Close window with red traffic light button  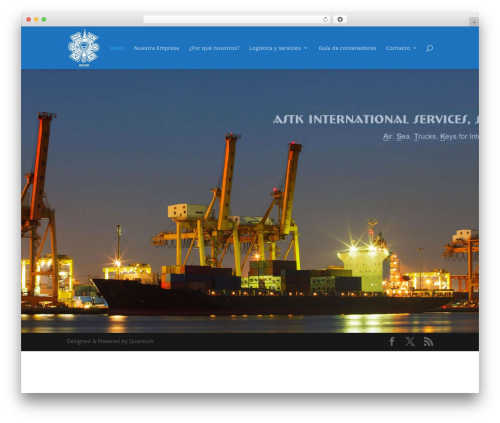coord(29,19)
